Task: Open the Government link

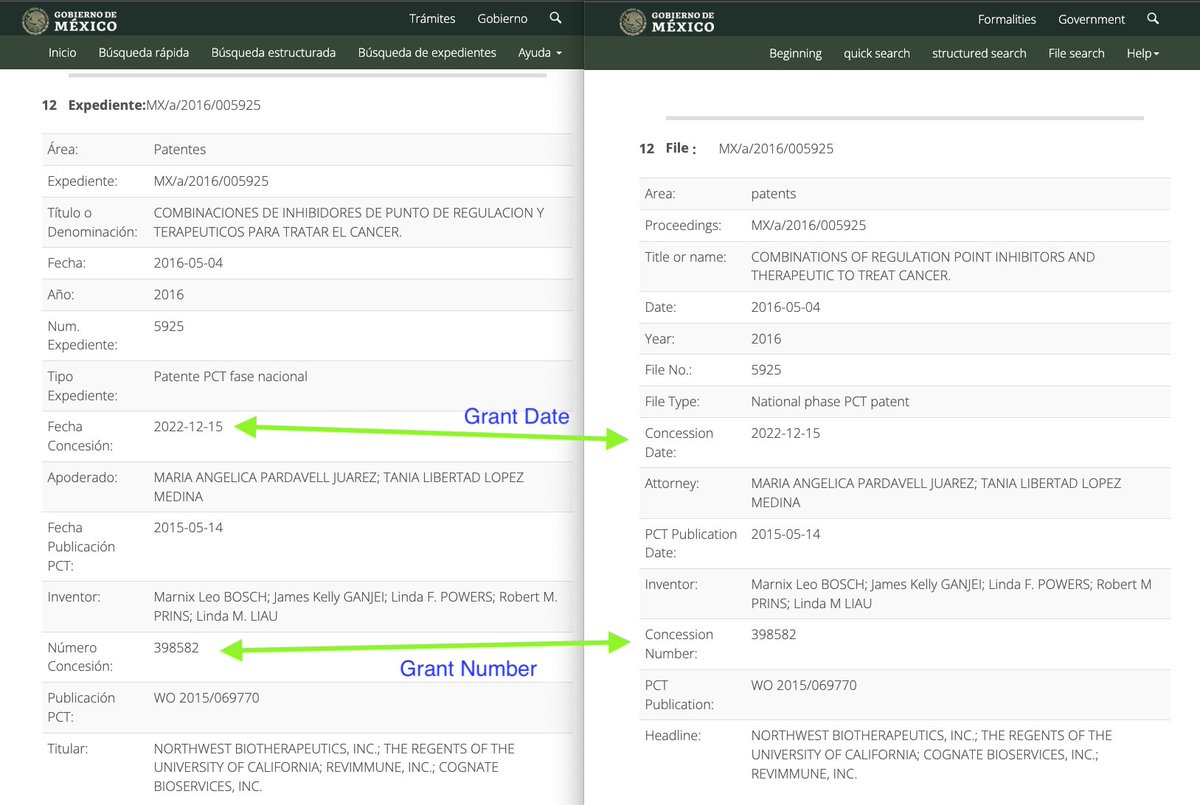Action: (1092, 20)
